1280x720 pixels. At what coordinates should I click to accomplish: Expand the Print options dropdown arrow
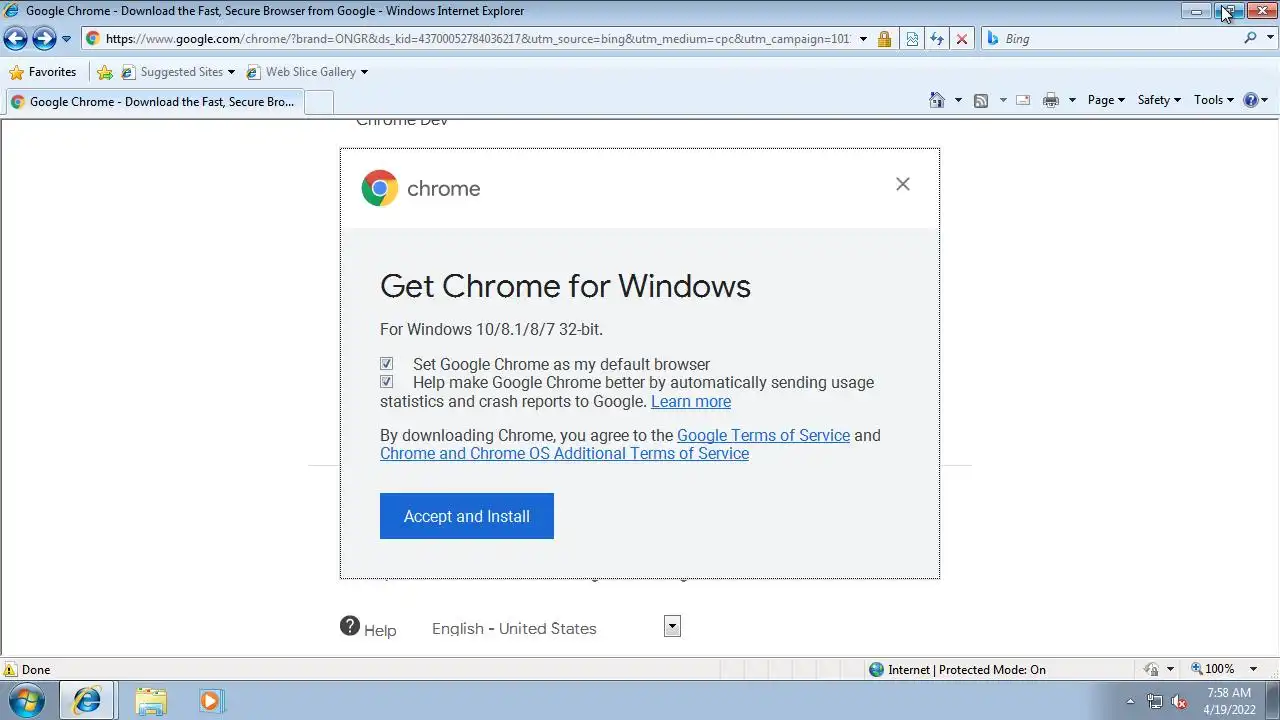click(x=1072, y=100)
